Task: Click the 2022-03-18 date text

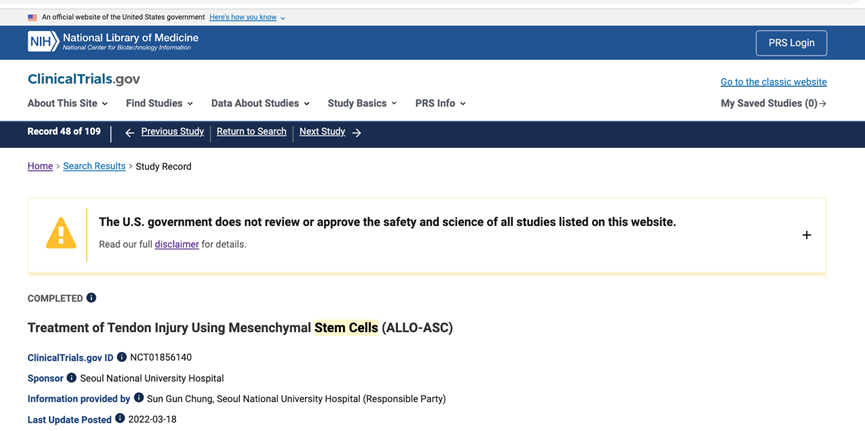Action: click(153, 419)
